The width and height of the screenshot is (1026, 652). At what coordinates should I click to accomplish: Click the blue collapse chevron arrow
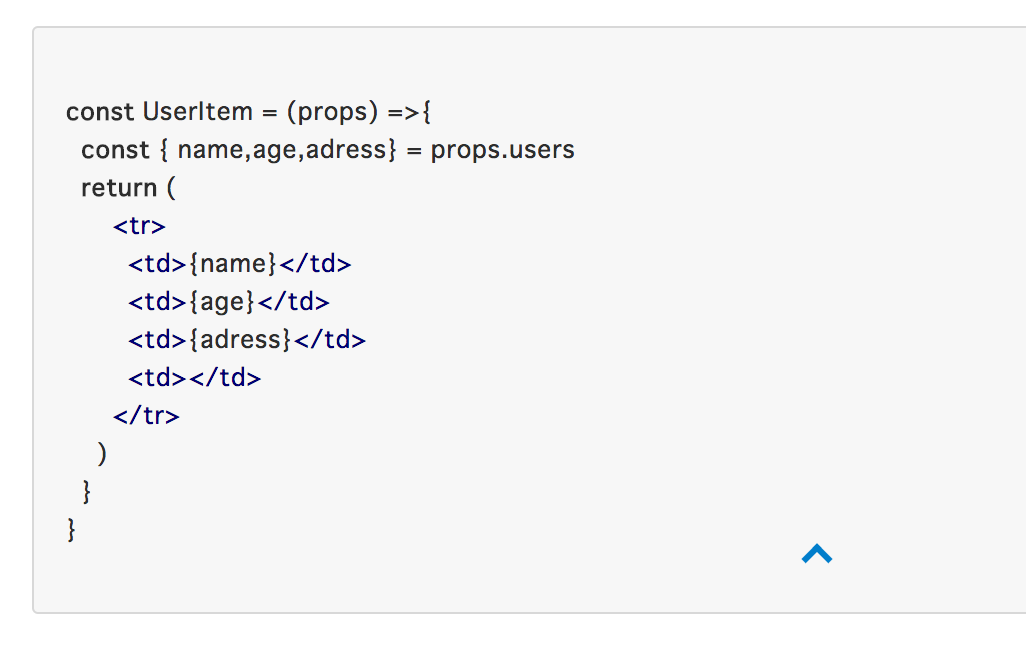pyautogui.click(x=817, y=554)
